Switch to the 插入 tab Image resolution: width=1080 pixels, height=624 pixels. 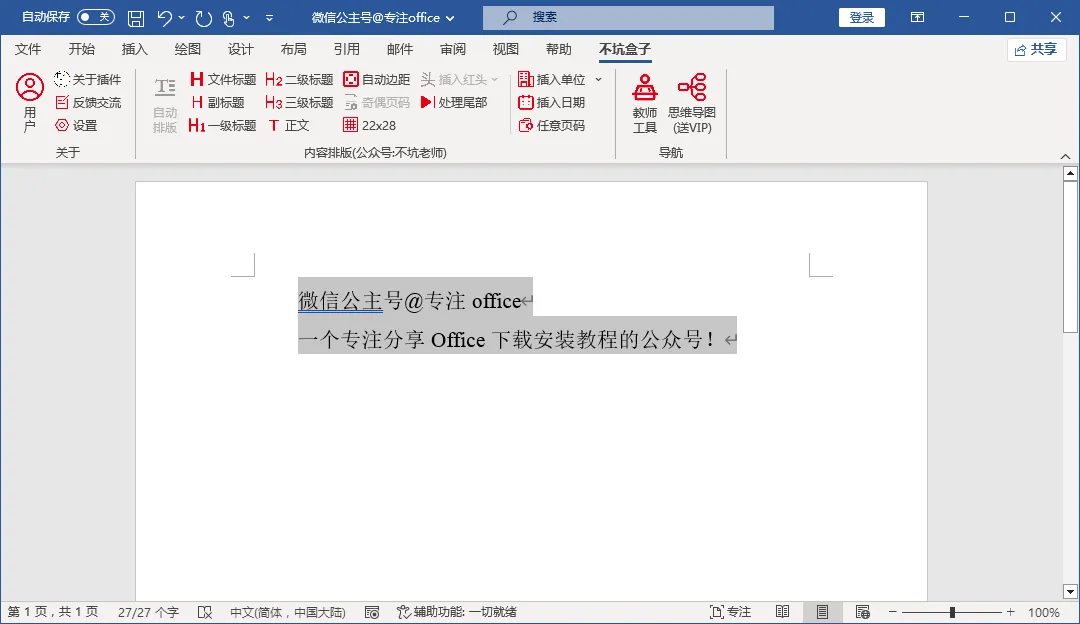134,49
